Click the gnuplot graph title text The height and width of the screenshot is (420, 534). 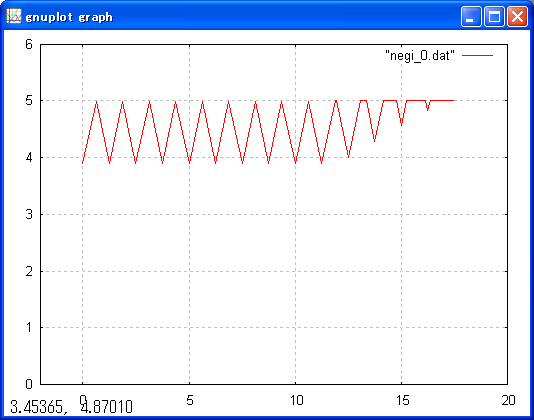point(69,17)
